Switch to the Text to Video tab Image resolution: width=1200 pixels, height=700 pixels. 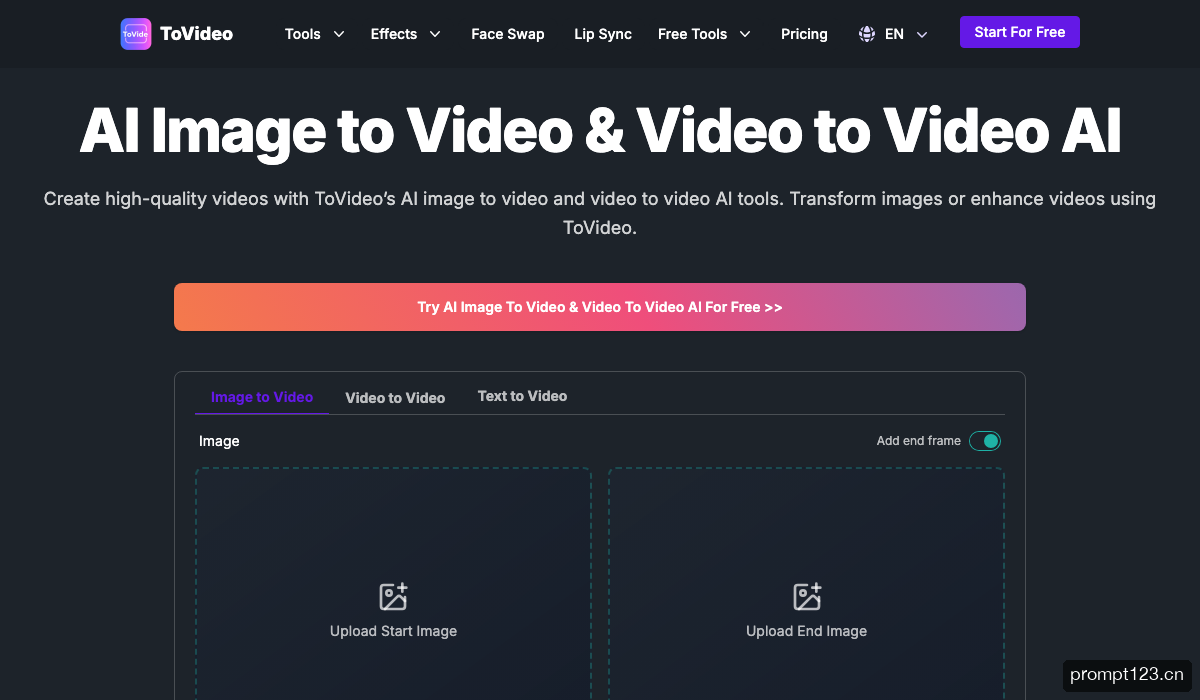[522, 396]
